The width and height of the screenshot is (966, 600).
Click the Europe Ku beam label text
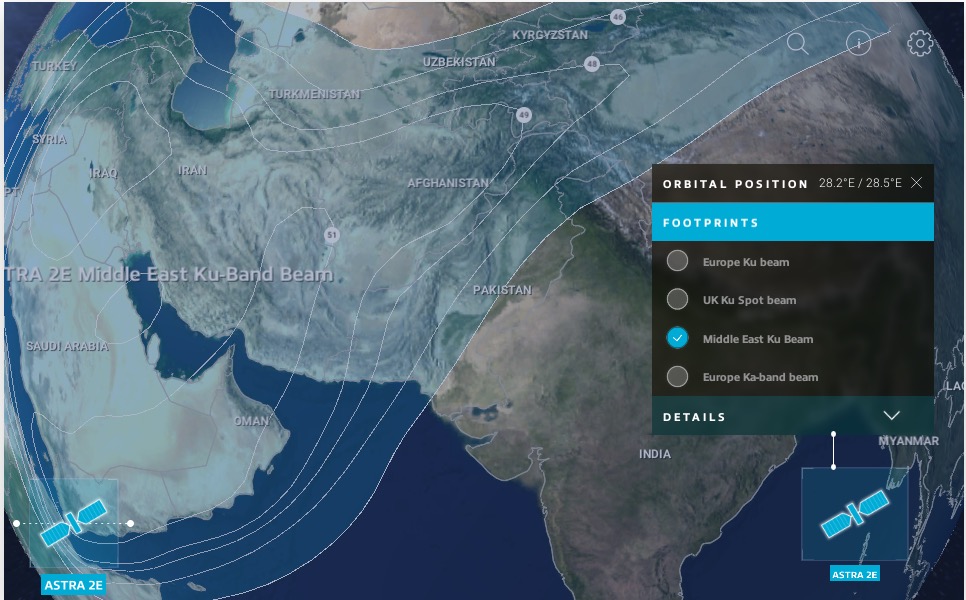[745, 262]
